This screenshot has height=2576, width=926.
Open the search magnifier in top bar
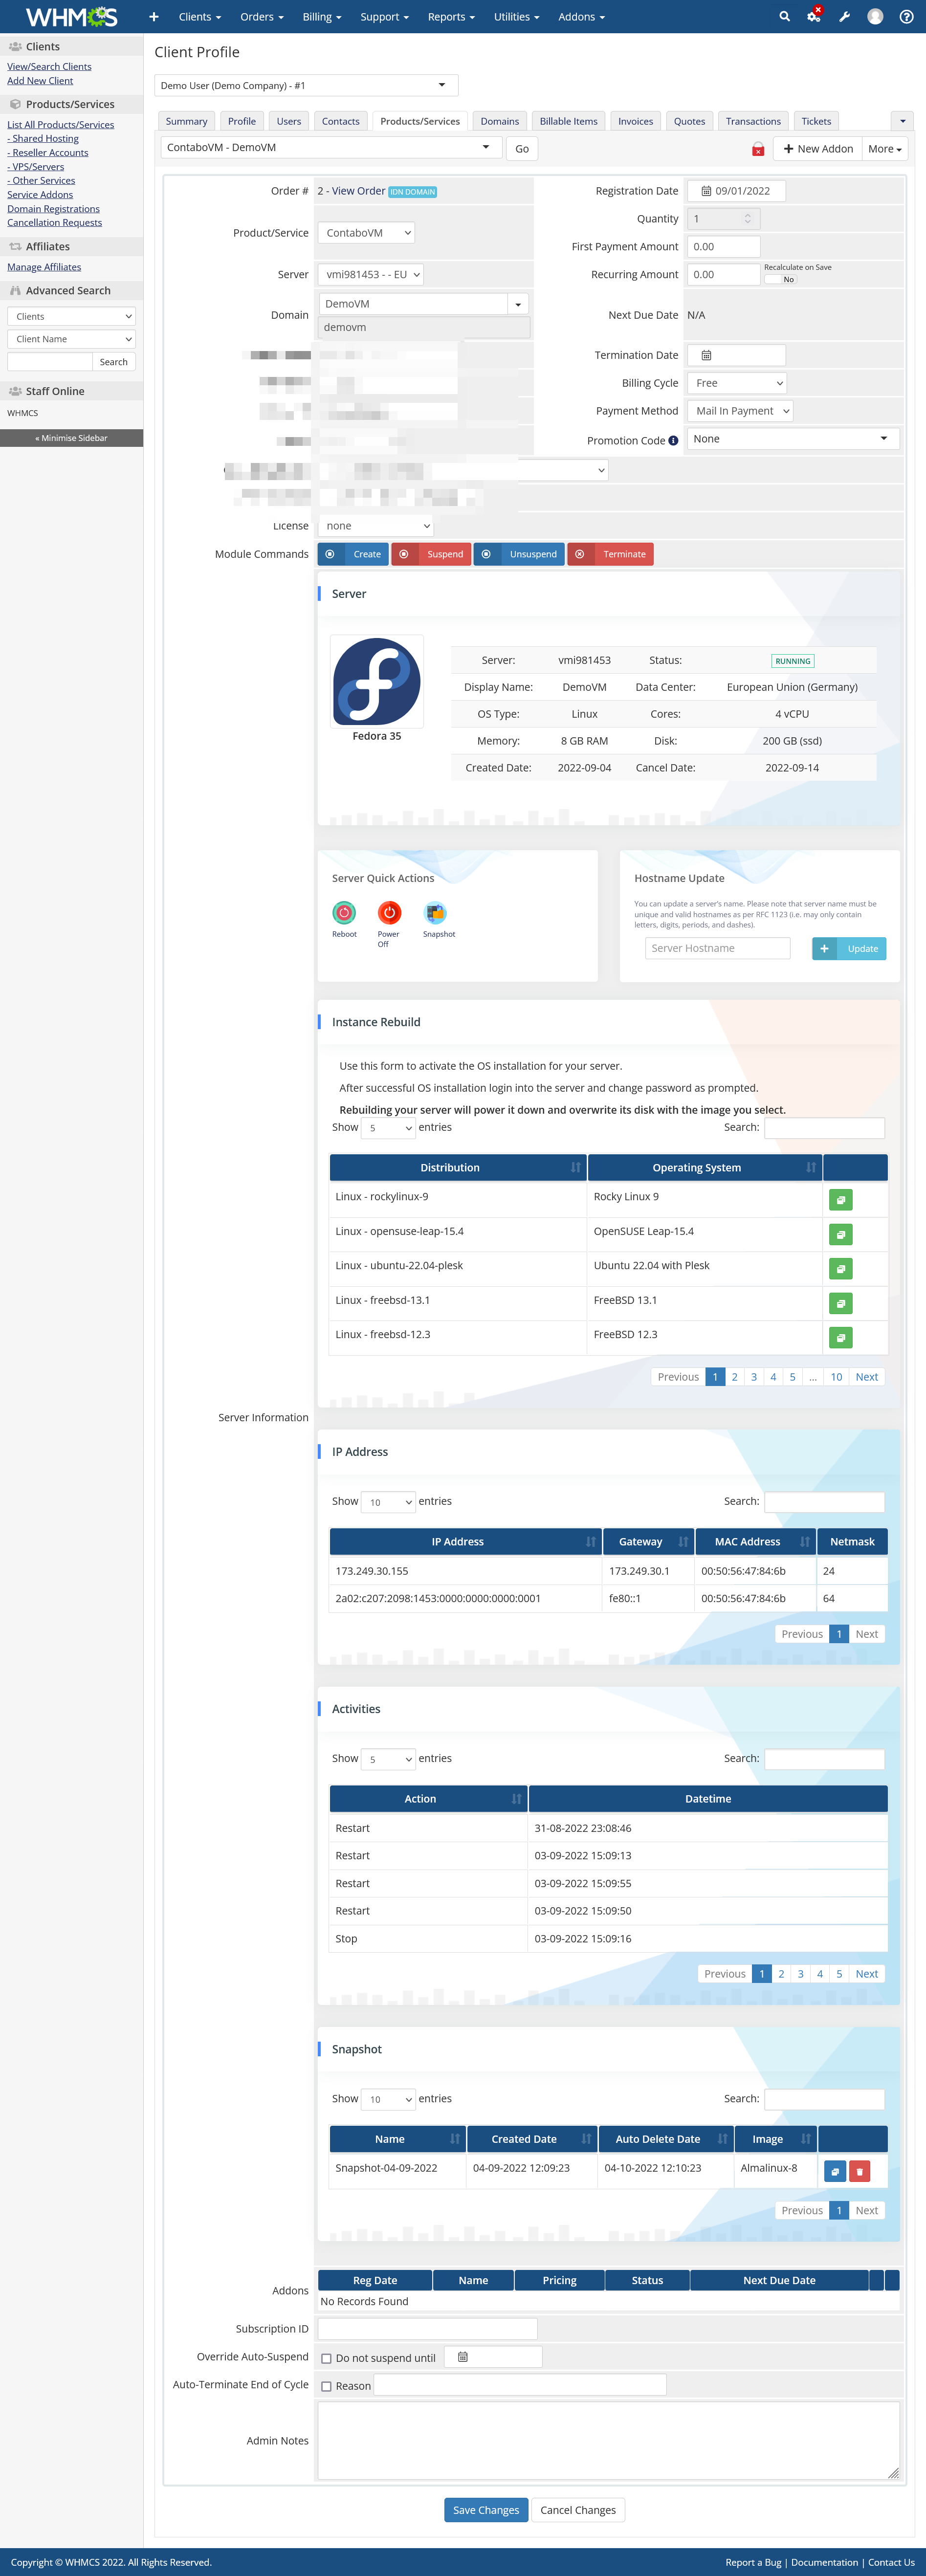click(x=784, y=17)
